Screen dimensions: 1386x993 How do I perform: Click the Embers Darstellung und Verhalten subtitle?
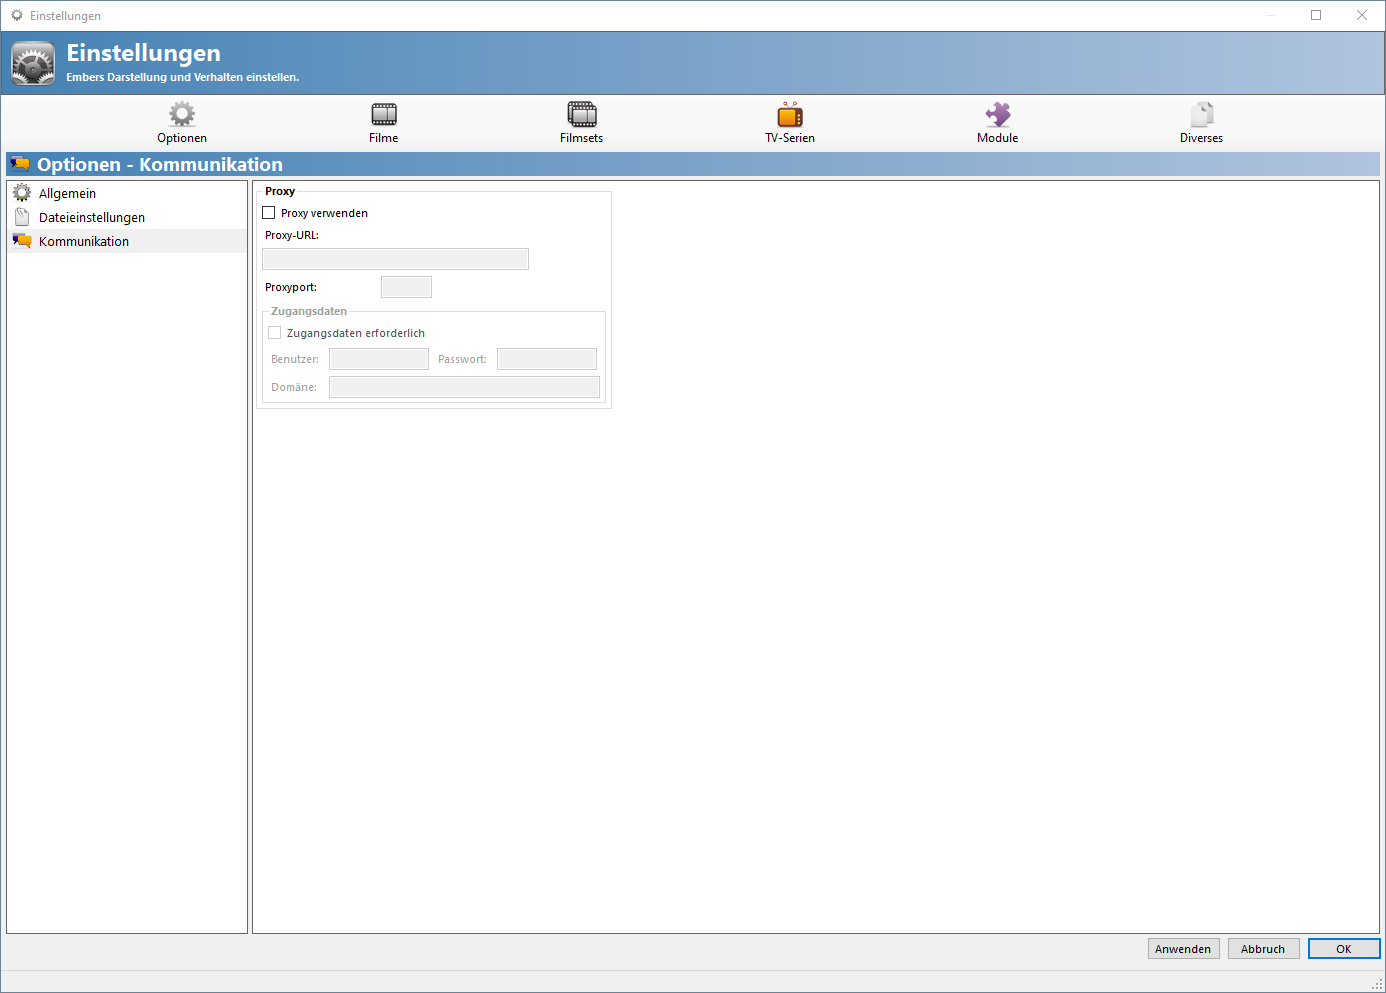tap(183, 77)
